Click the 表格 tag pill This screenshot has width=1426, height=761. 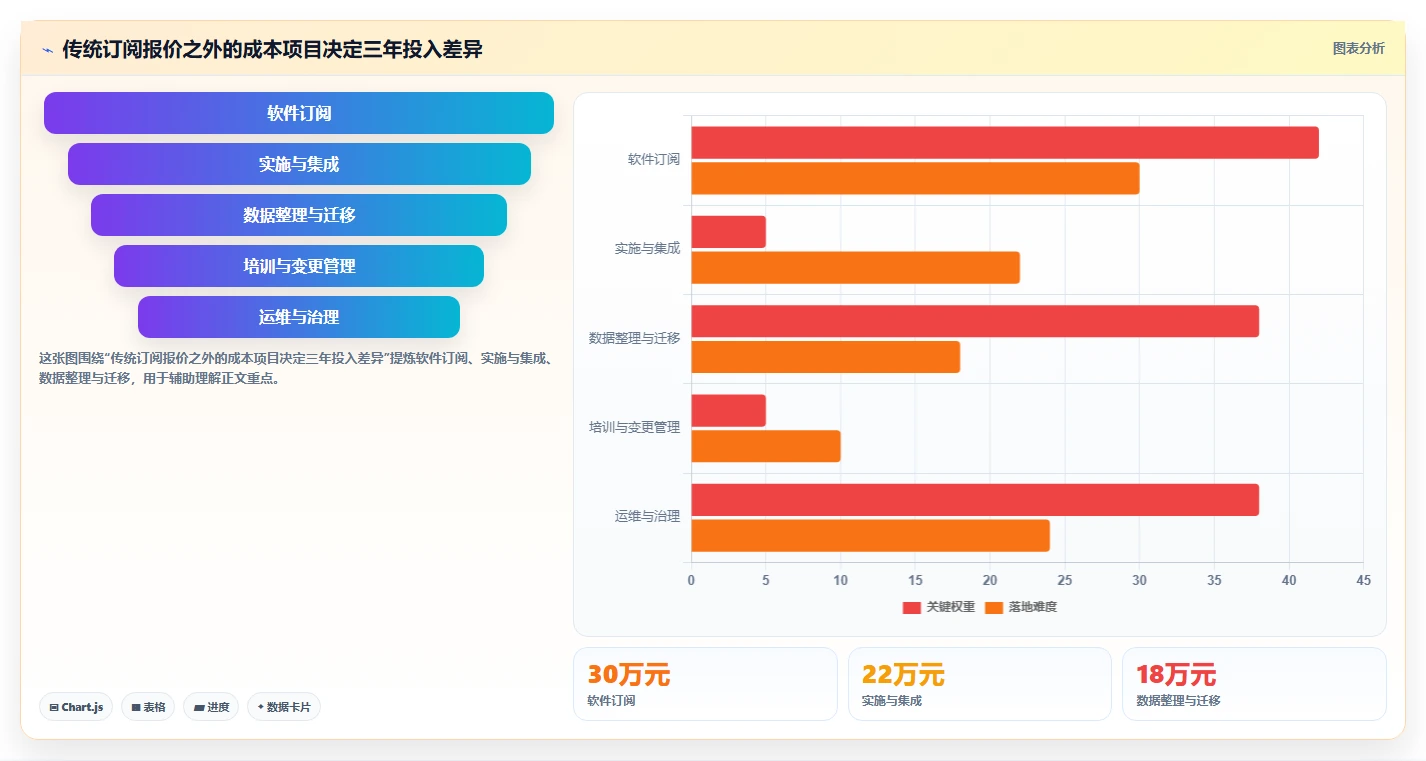[x=148, y=707]
